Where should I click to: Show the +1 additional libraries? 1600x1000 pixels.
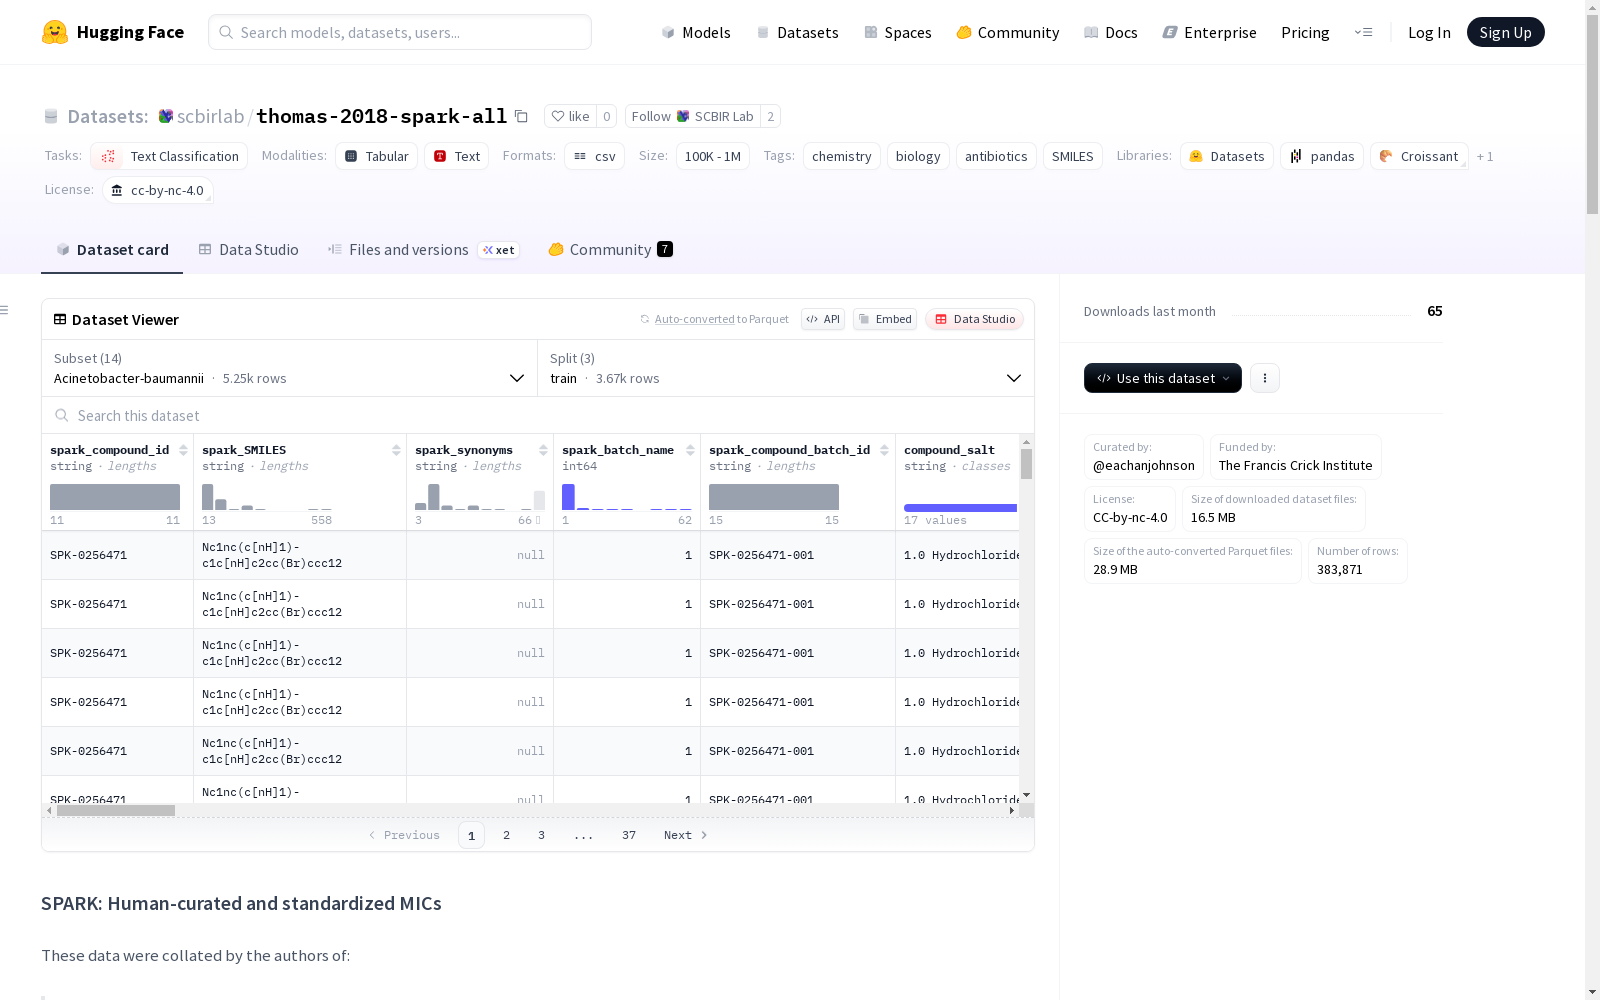coord(1485,156)
